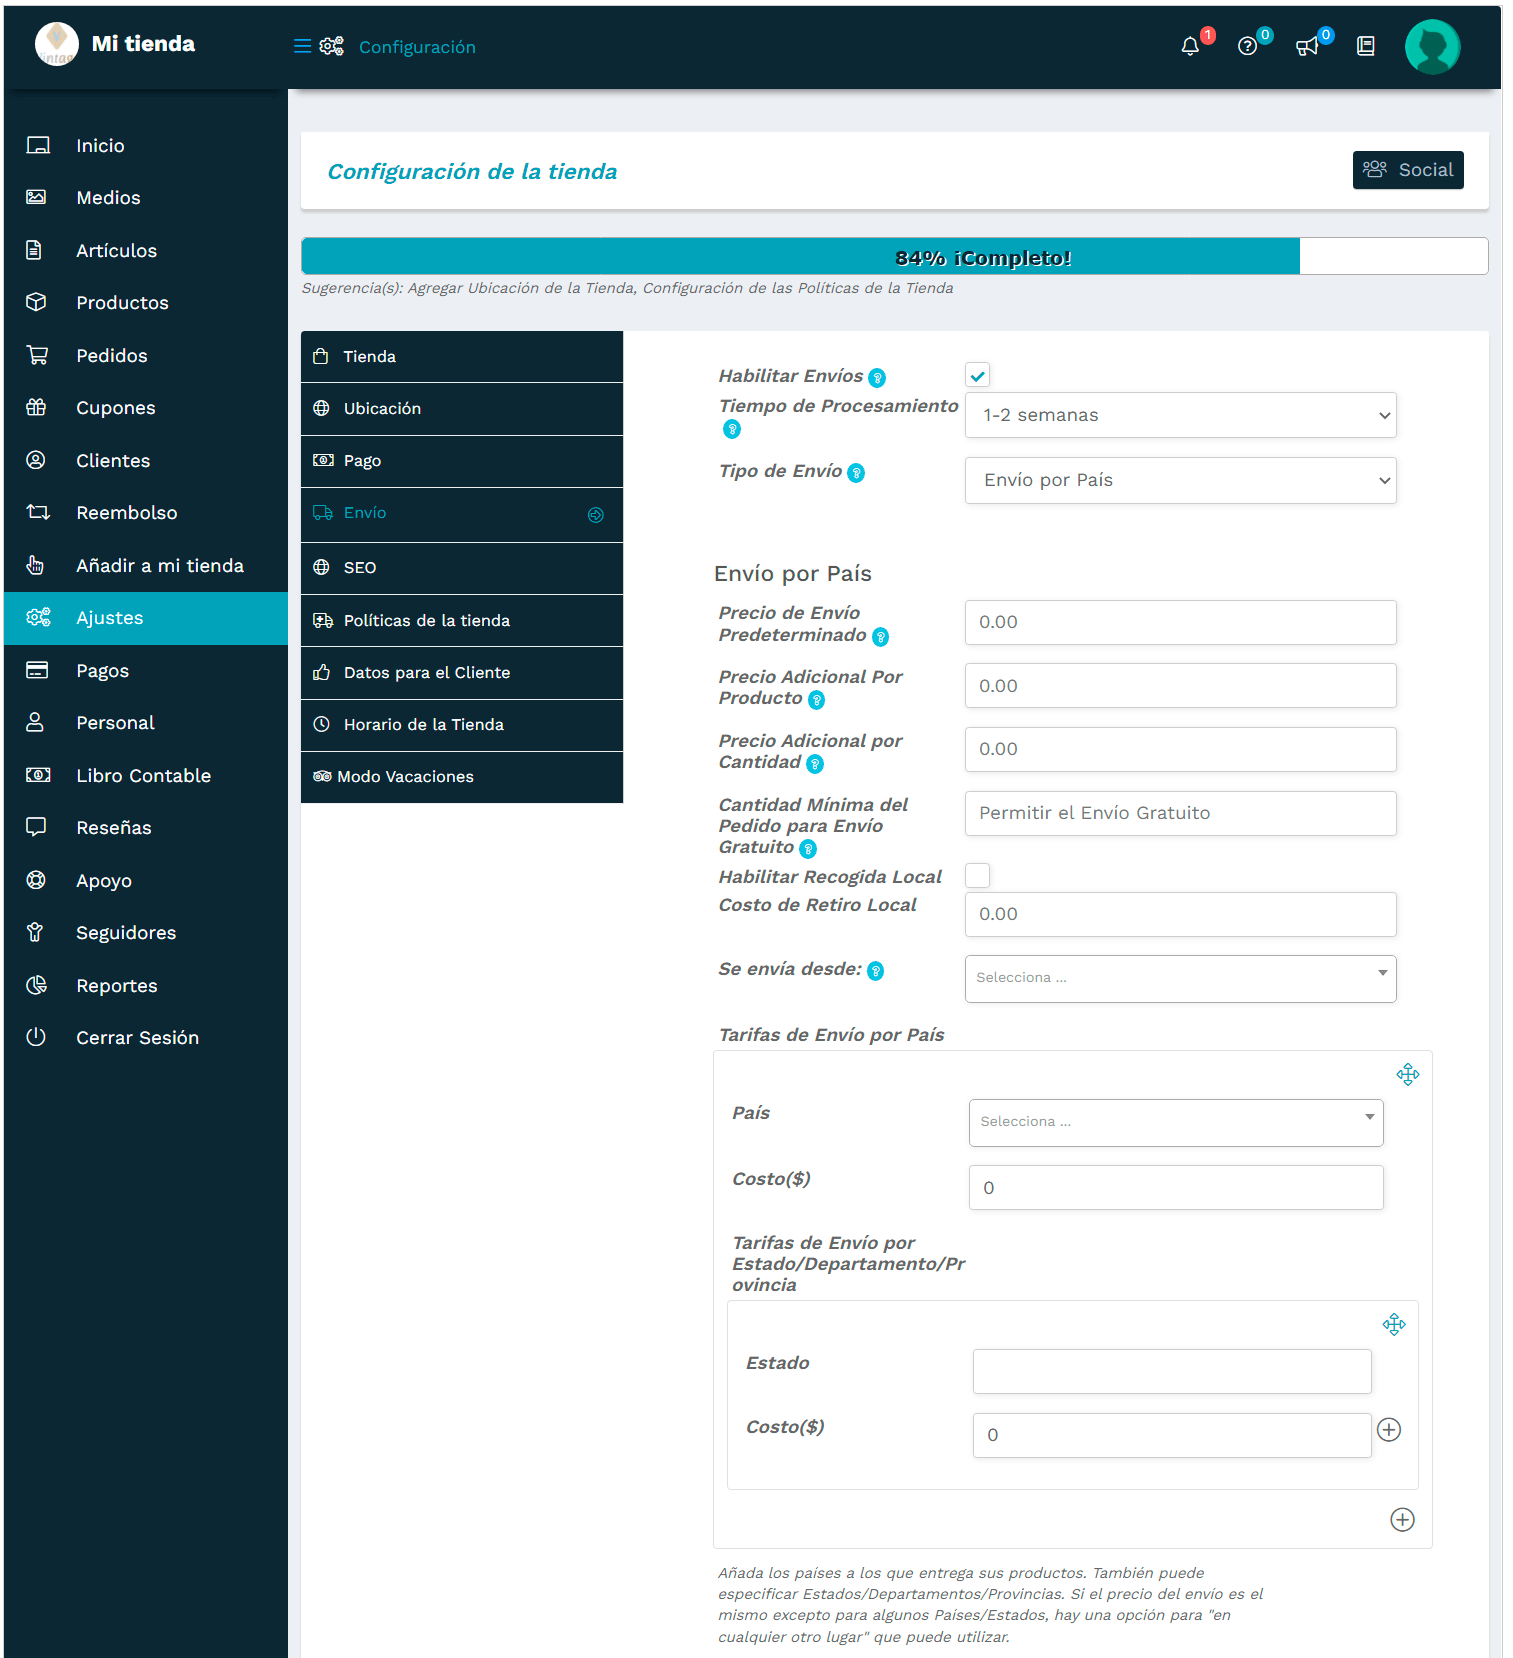The height and width of the screenshot is (1658, 1513).
Task: Focus the Precio Adicional Por Producto field
Action: (x=1181, y=686)
